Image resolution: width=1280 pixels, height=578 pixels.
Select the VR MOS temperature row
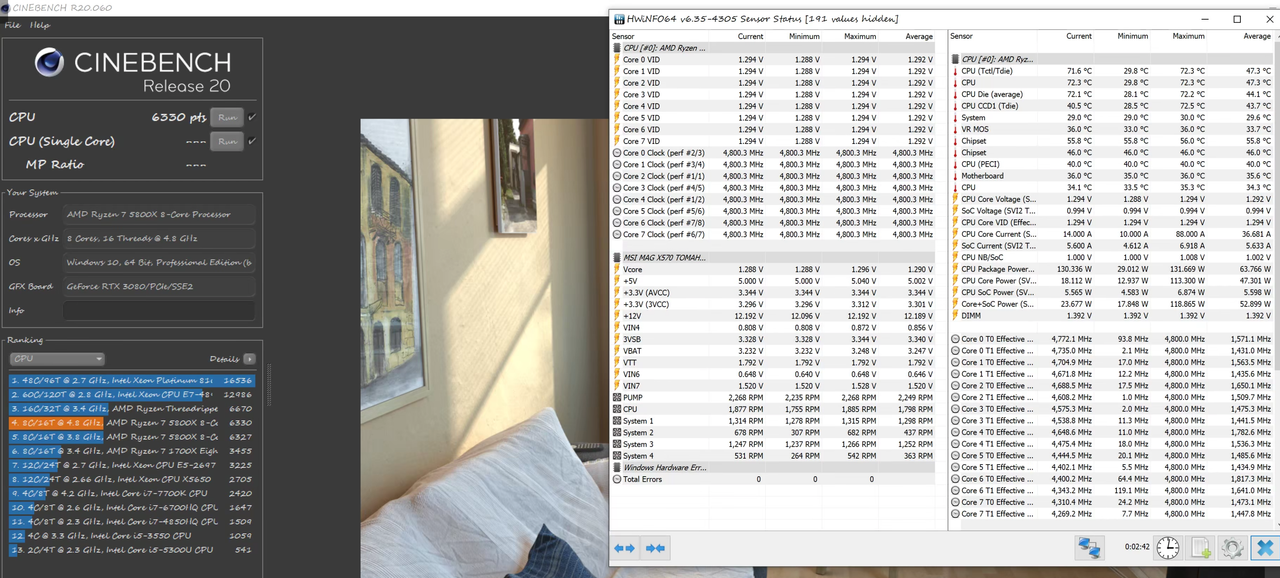1113,129
